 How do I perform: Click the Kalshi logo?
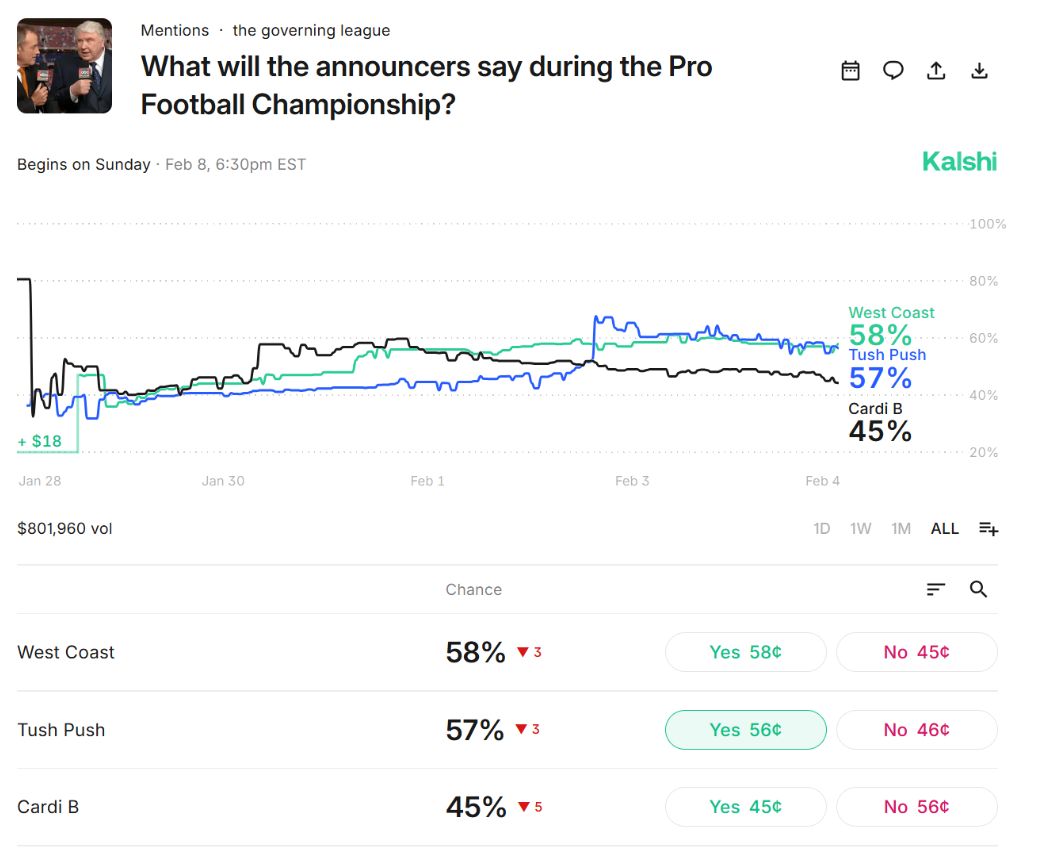(959, 161)
